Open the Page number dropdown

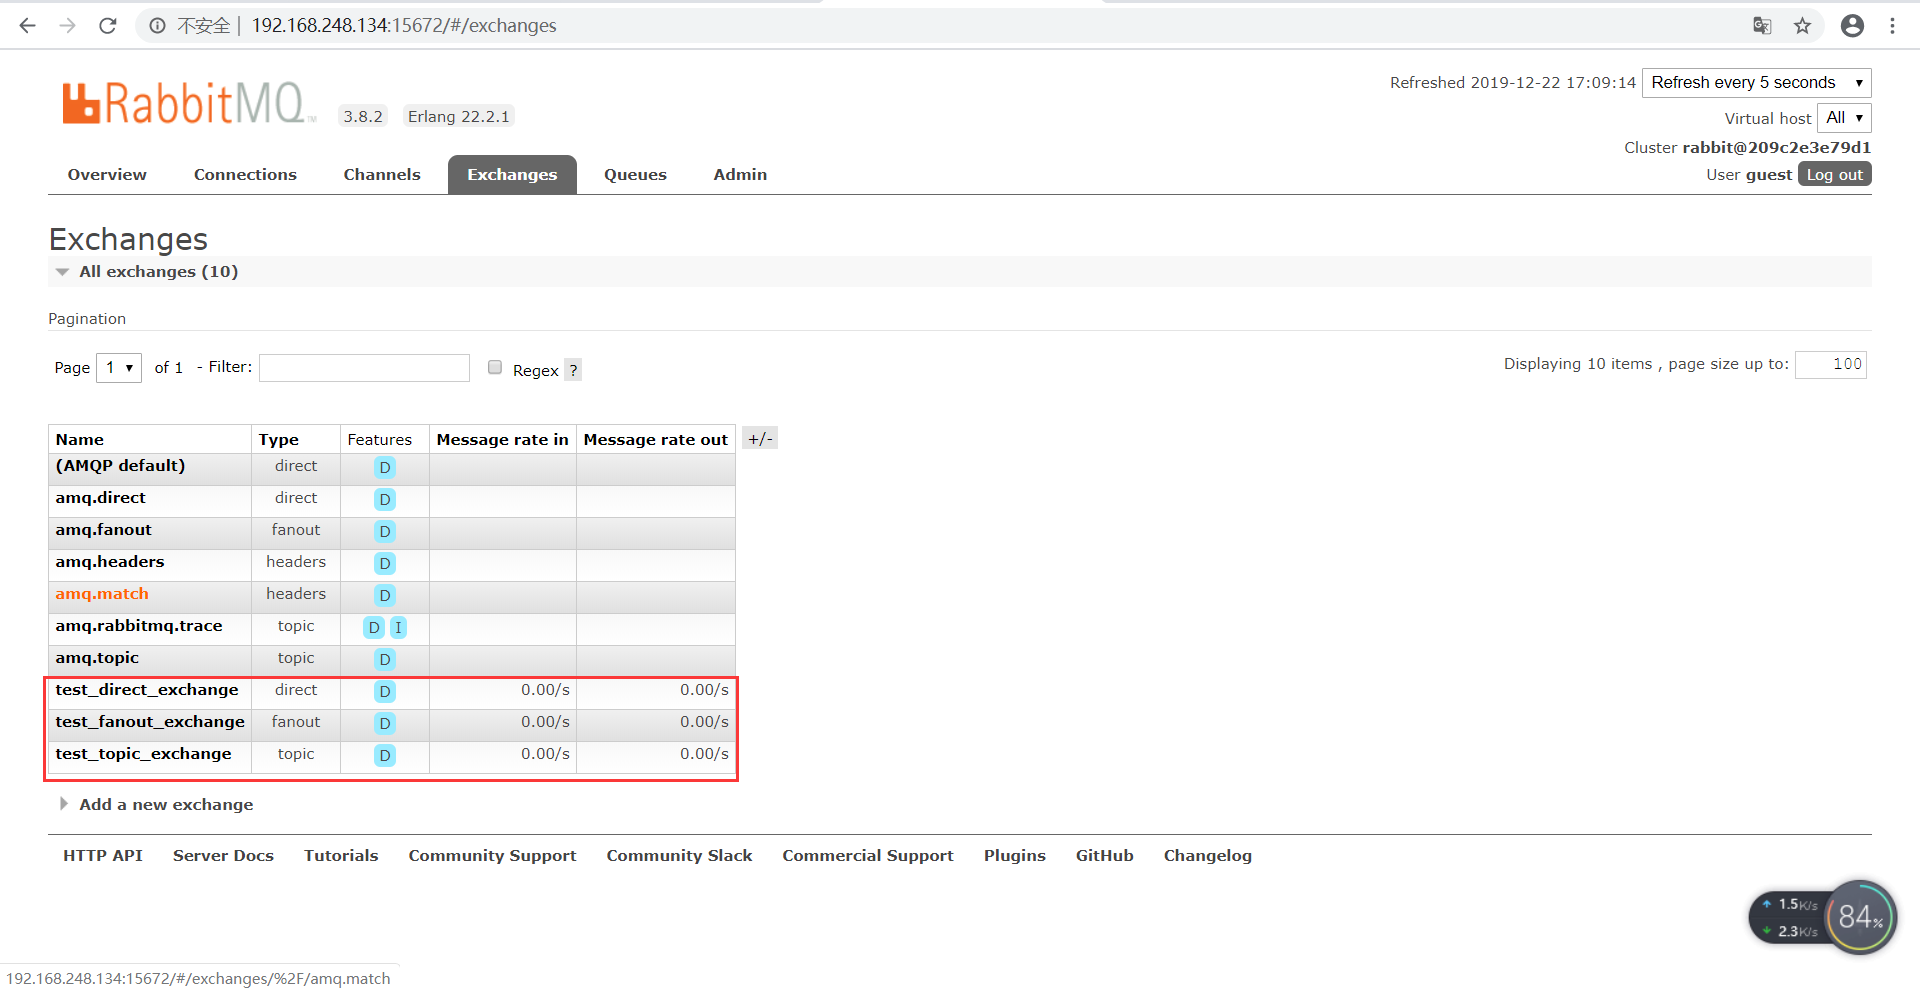pos(119,368)
